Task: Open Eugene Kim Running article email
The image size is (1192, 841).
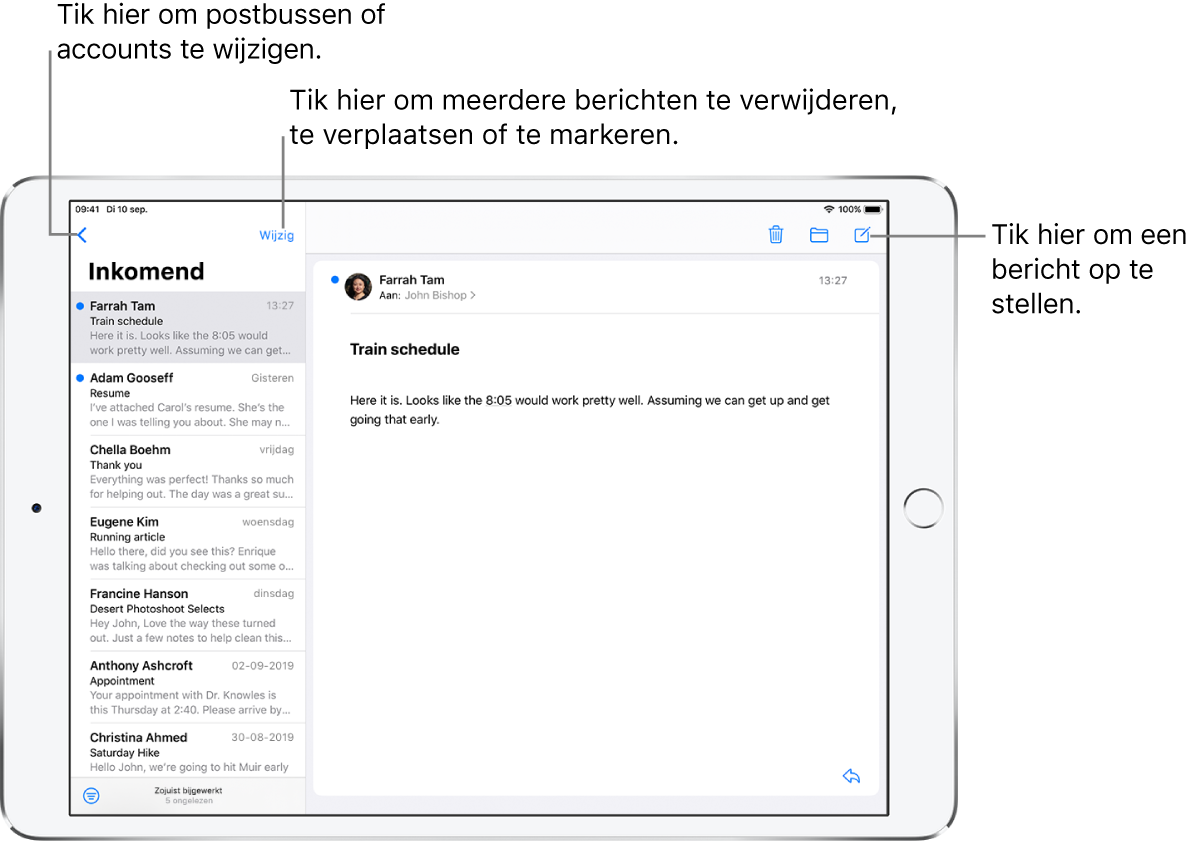Action: [189, 544]
